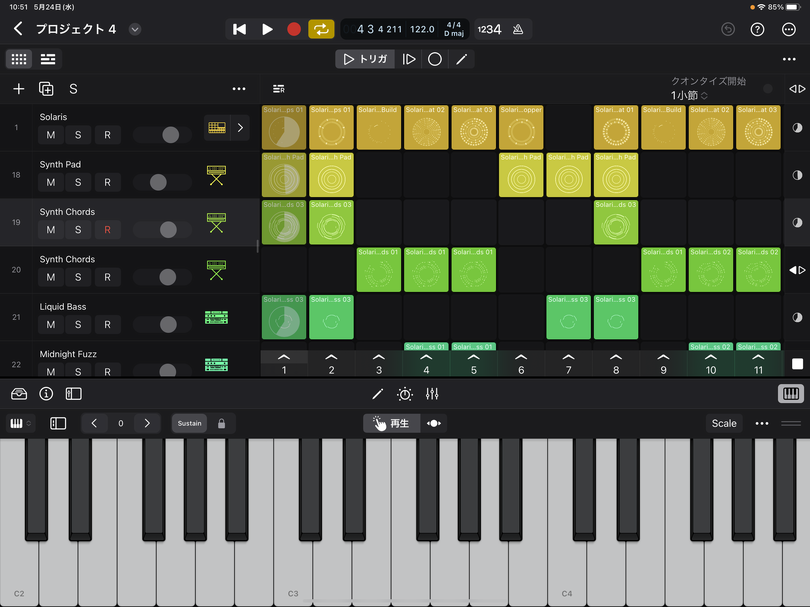810x607 pixels.
Task: Choose play surface type dropdown
Action: pyautogui.click(x=21, y=424)
